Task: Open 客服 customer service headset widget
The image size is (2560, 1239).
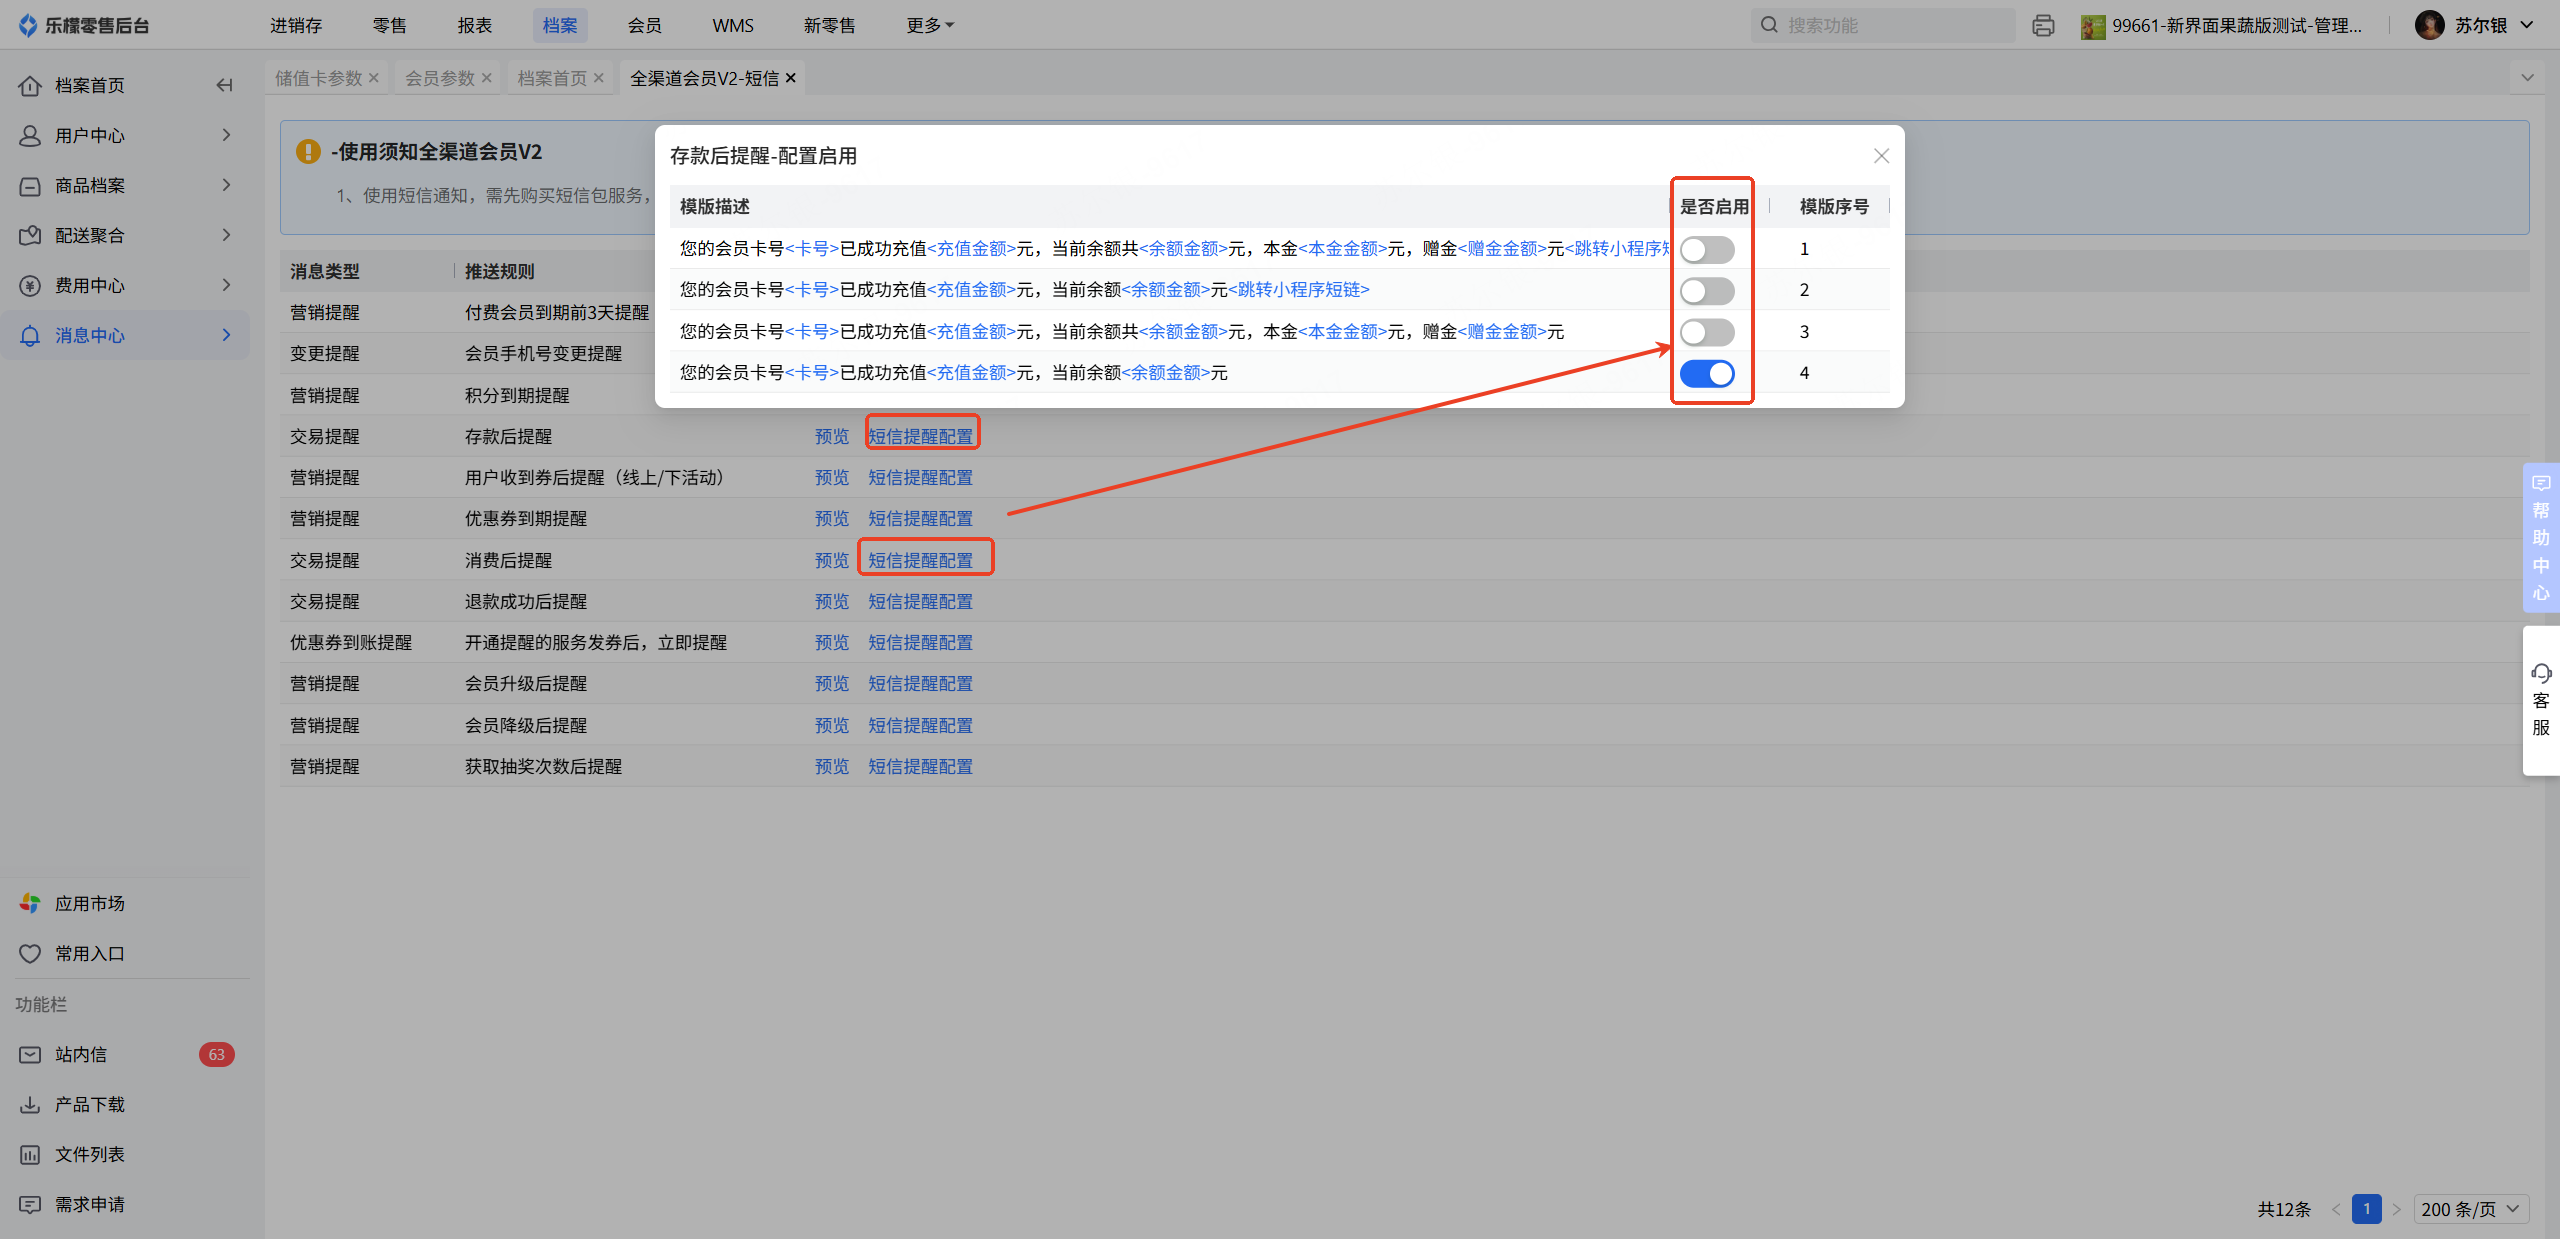Action: (x=2540, y=700)
